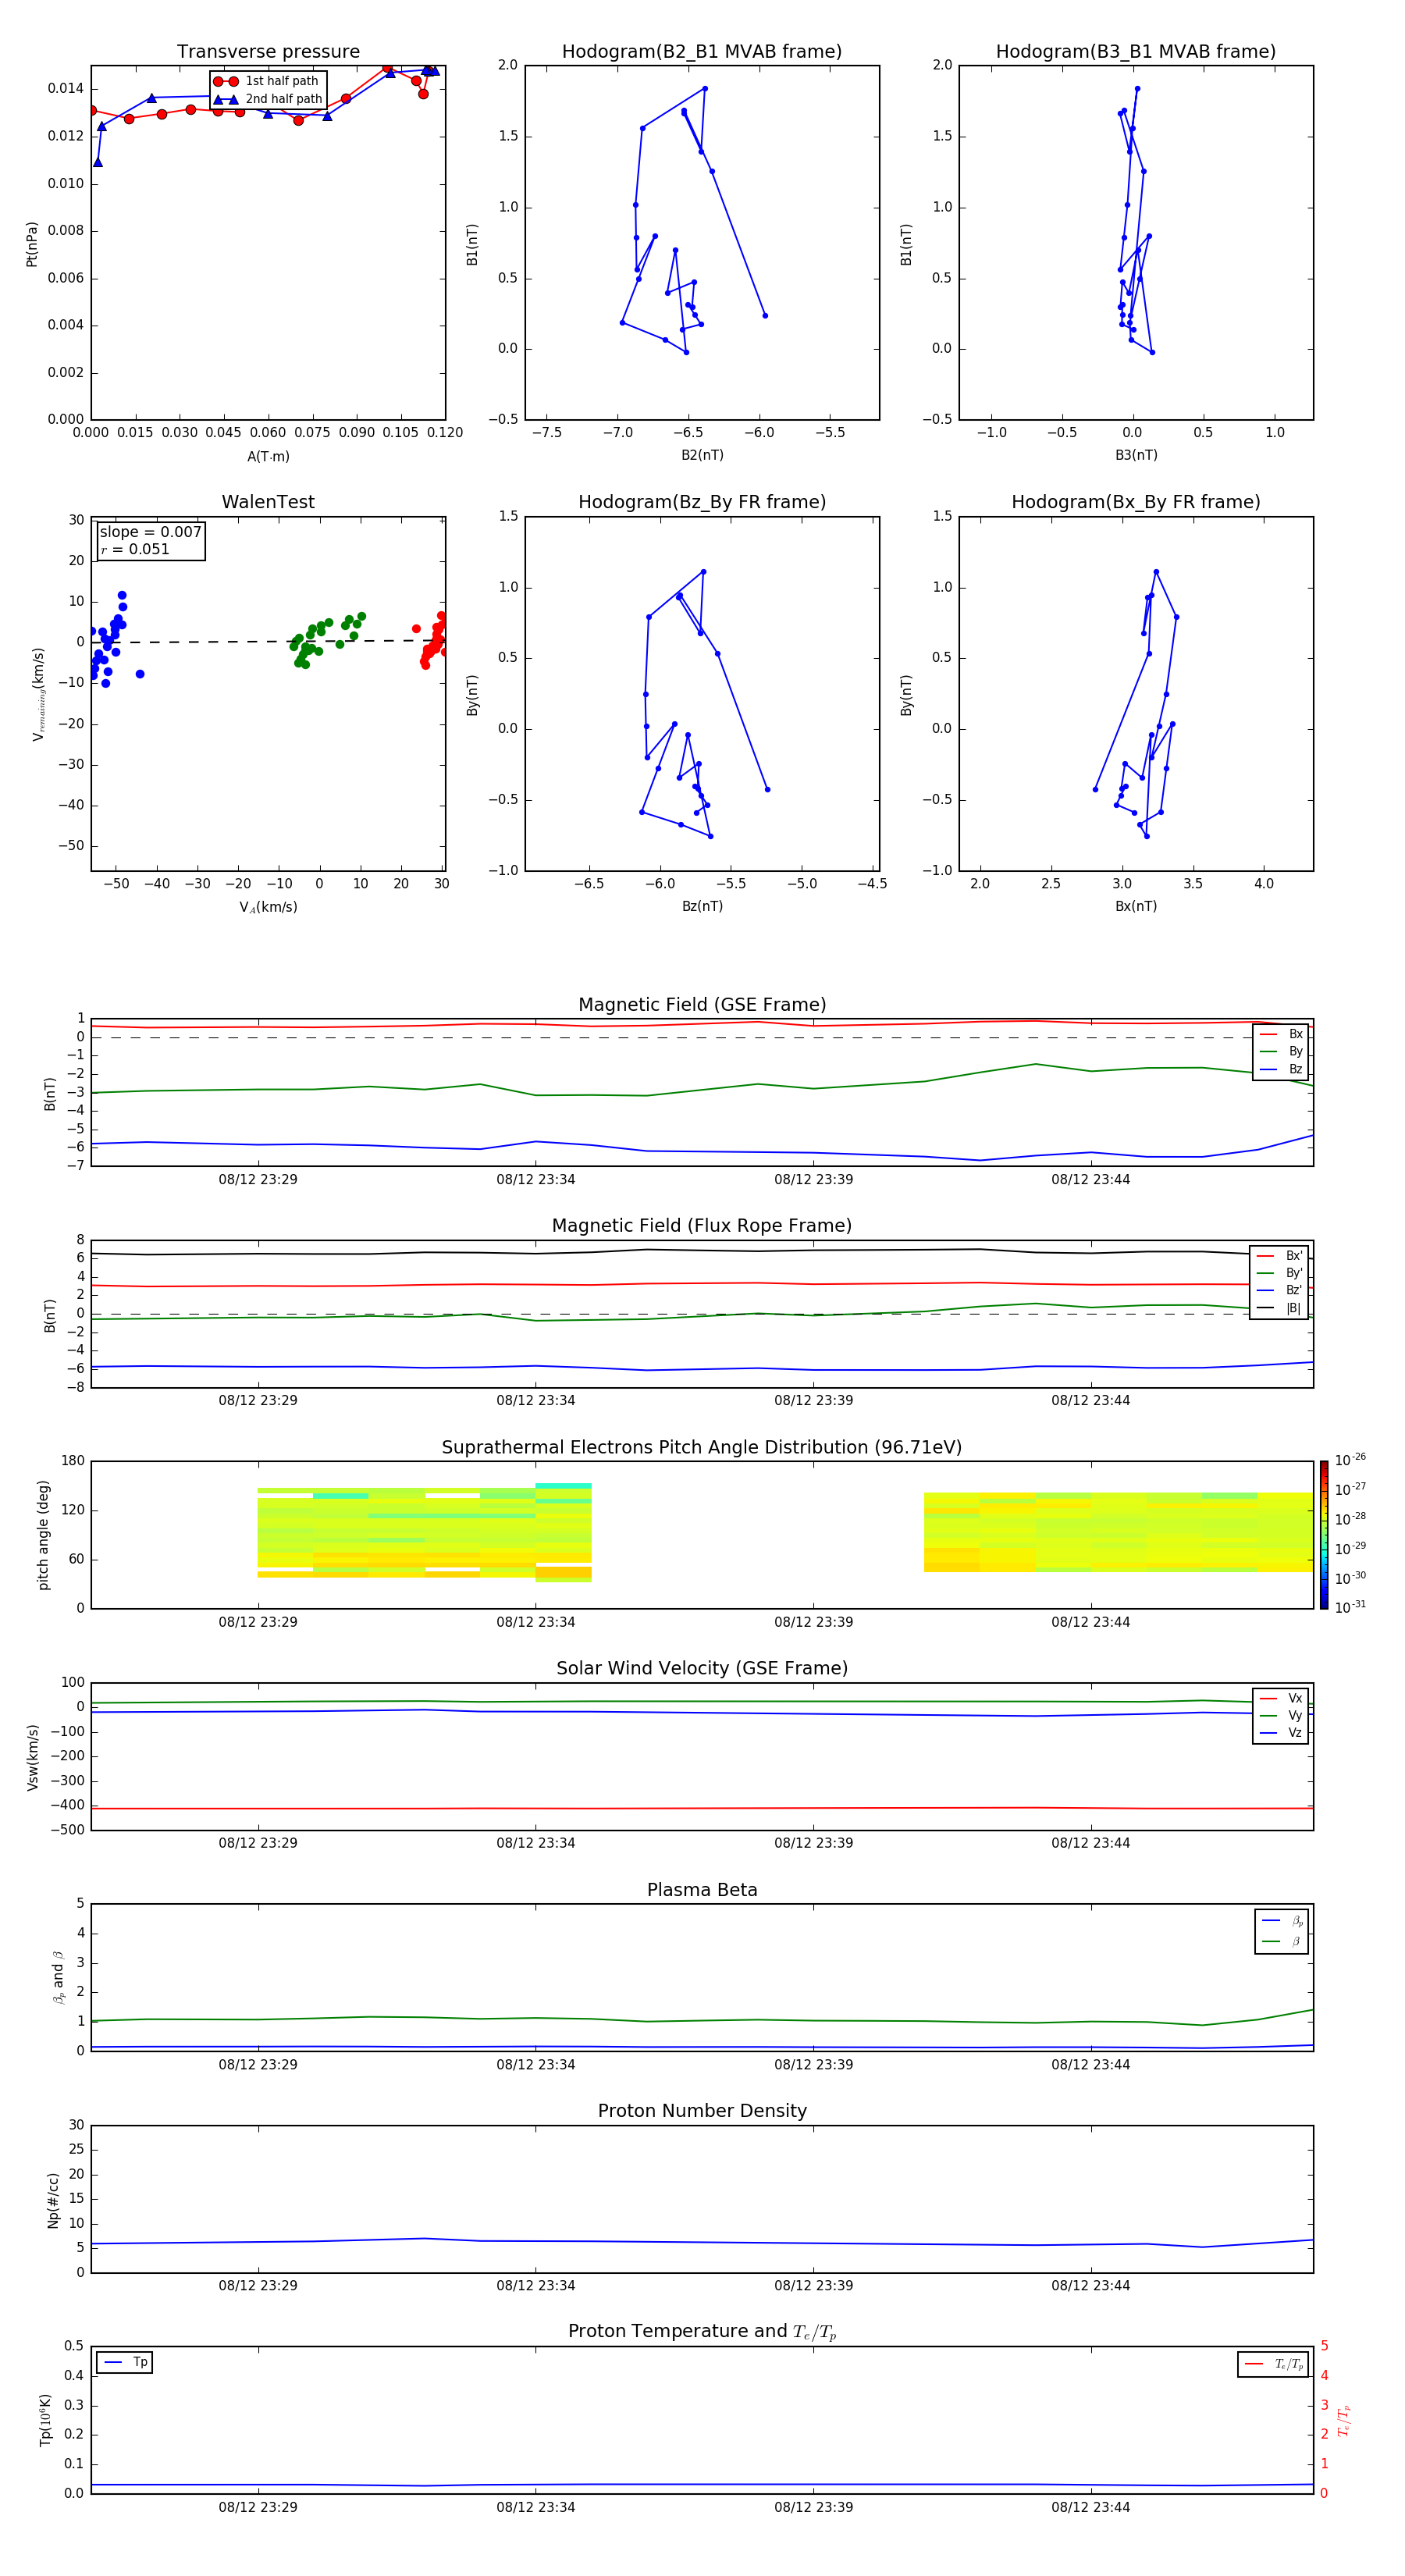
Task: Click the By' legend entry in Flux Rope panel
Action: pos(1279,1273)
